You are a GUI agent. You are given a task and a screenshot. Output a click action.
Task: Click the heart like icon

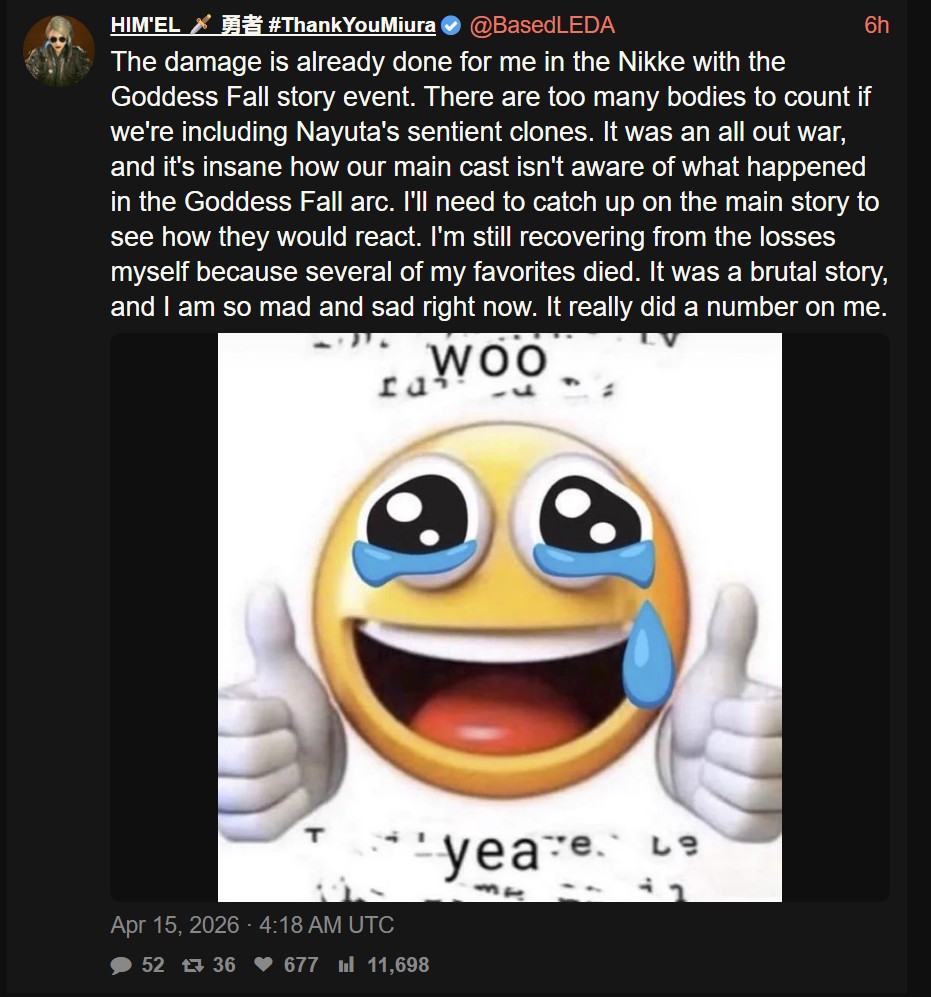pos(263,965)
